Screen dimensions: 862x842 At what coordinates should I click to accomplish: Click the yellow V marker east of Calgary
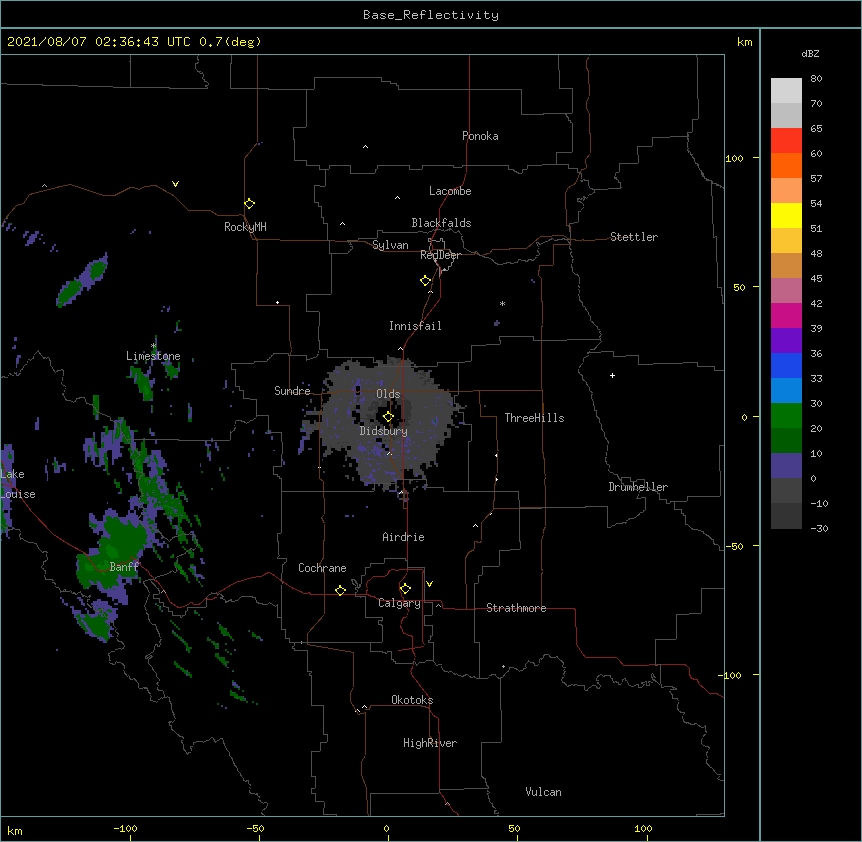point(429,584)
